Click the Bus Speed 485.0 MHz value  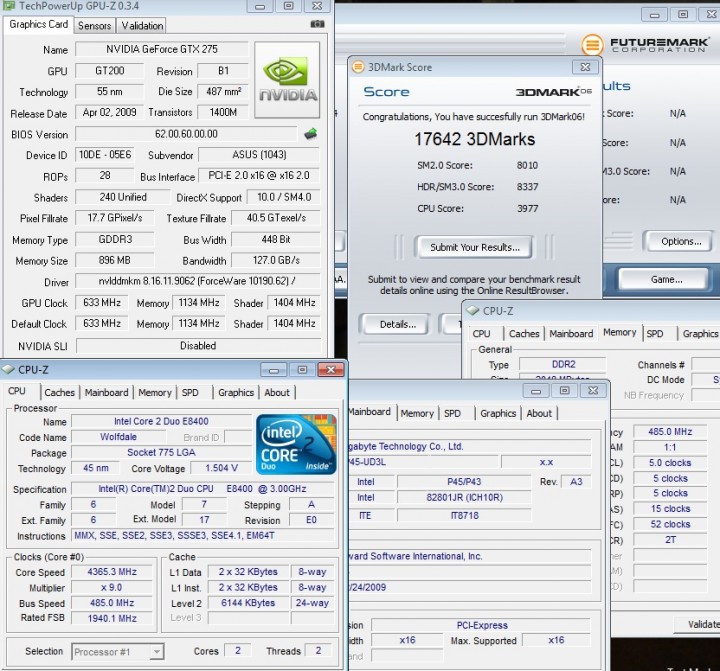coord(112,603)
